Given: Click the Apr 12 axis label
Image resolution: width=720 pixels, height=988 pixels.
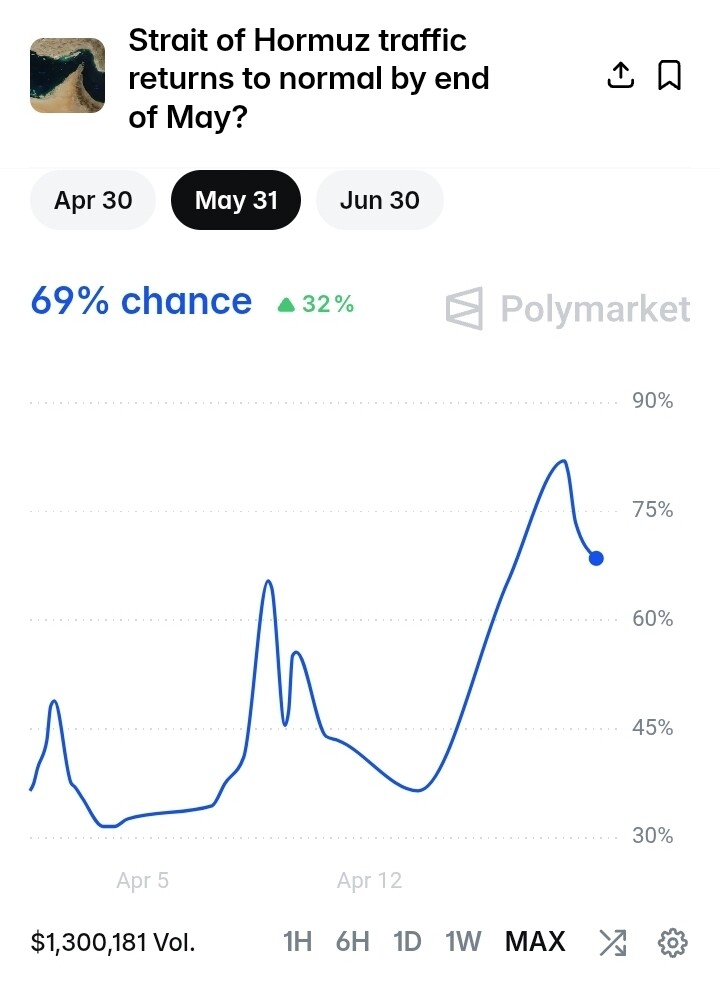Looking at the screenshot, I should [369, 881].
